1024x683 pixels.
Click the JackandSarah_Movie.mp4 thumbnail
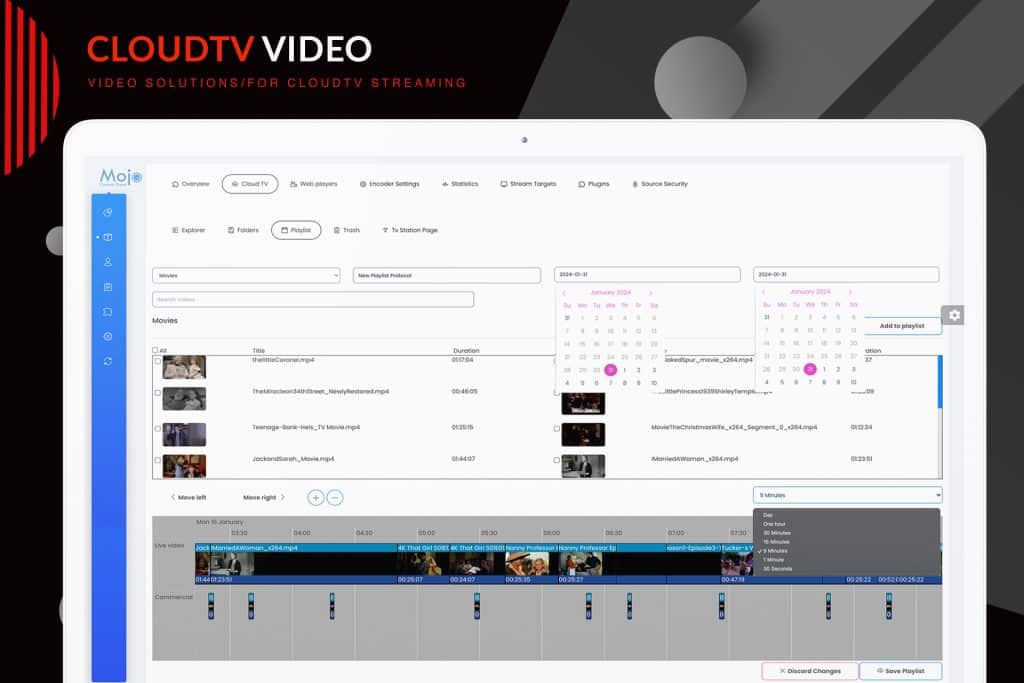coord(184,466)
